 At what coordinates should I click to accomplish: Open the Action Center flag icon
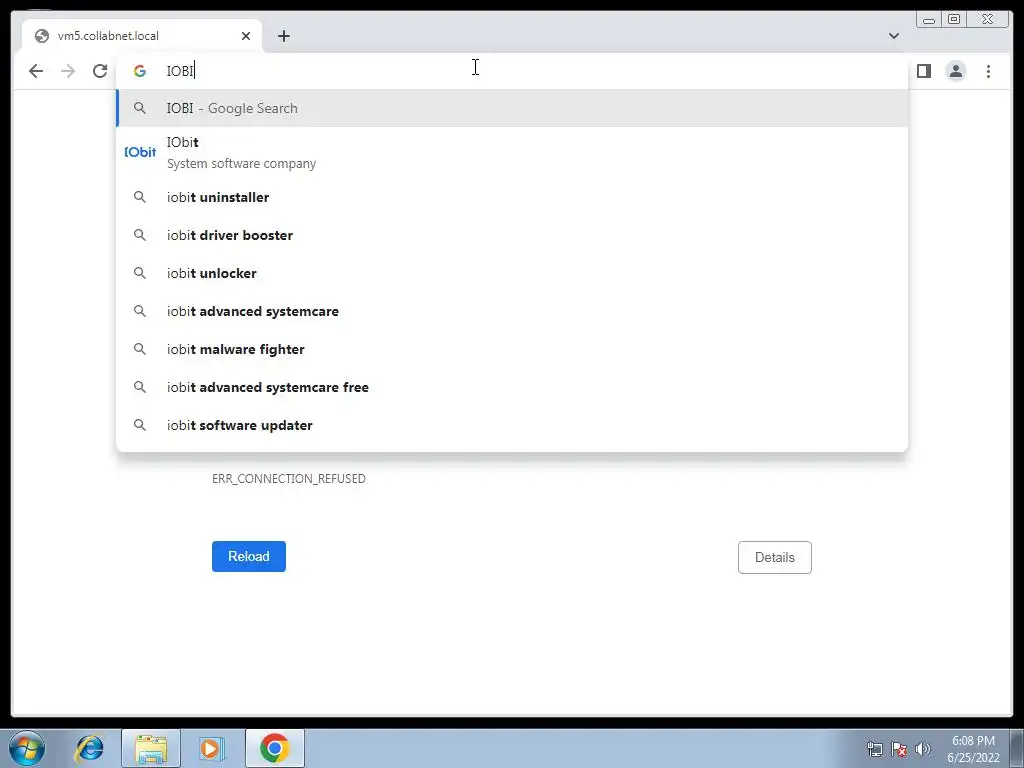[x=899, y=749]
